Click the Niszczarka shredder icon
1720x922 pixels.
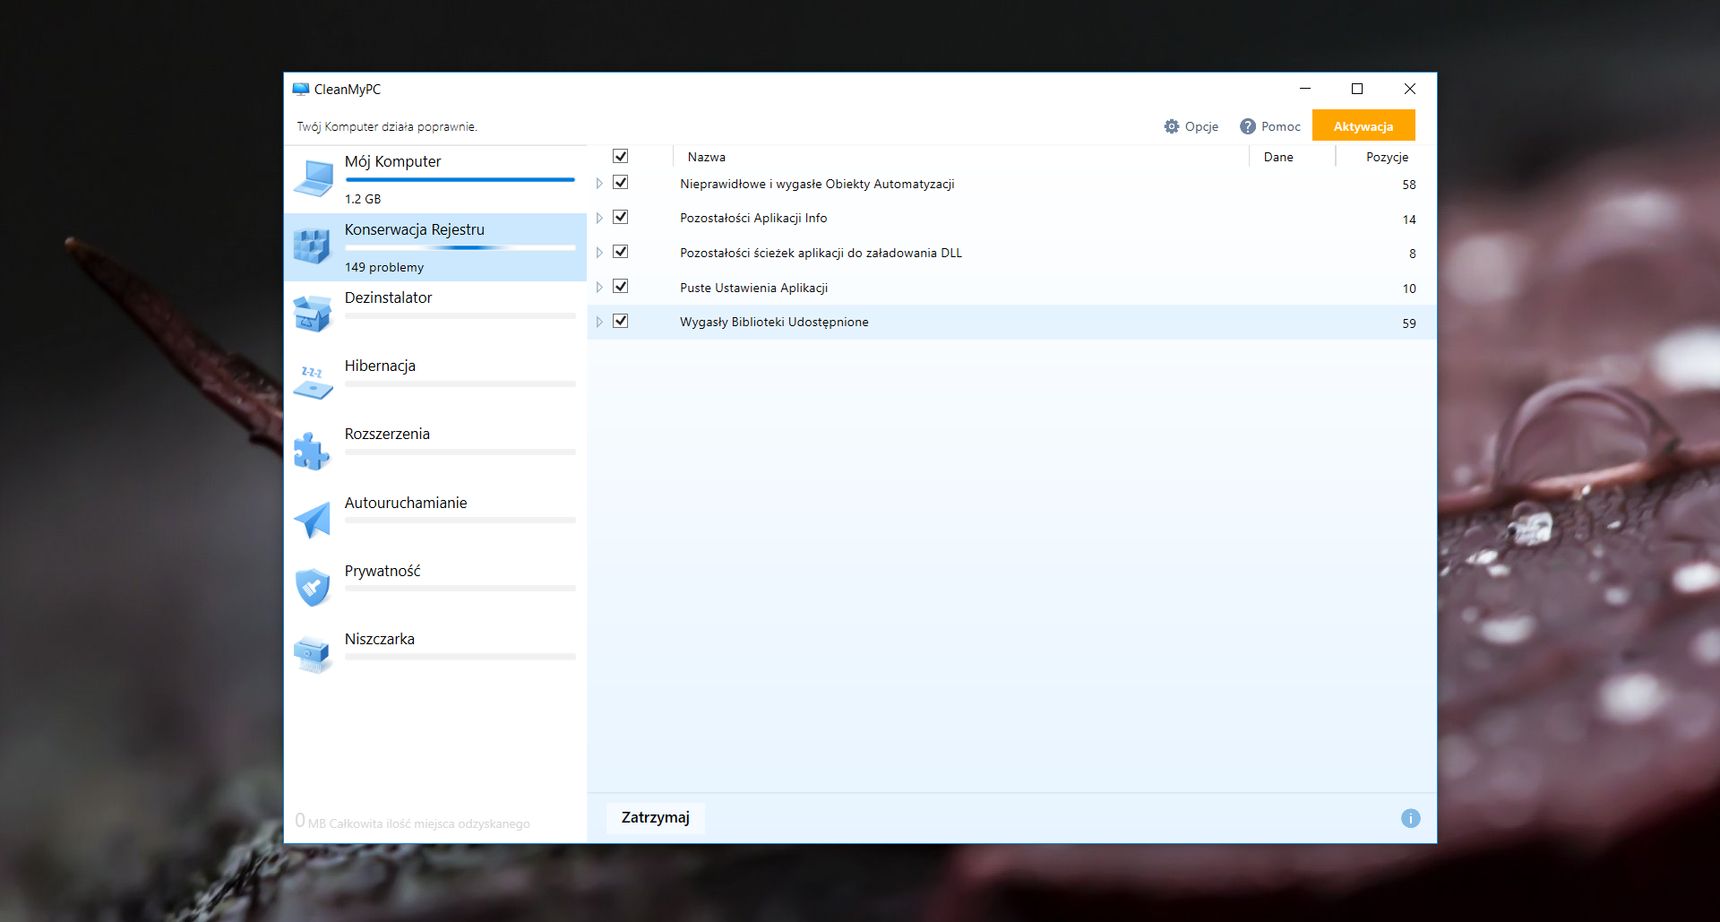(312, 655)
